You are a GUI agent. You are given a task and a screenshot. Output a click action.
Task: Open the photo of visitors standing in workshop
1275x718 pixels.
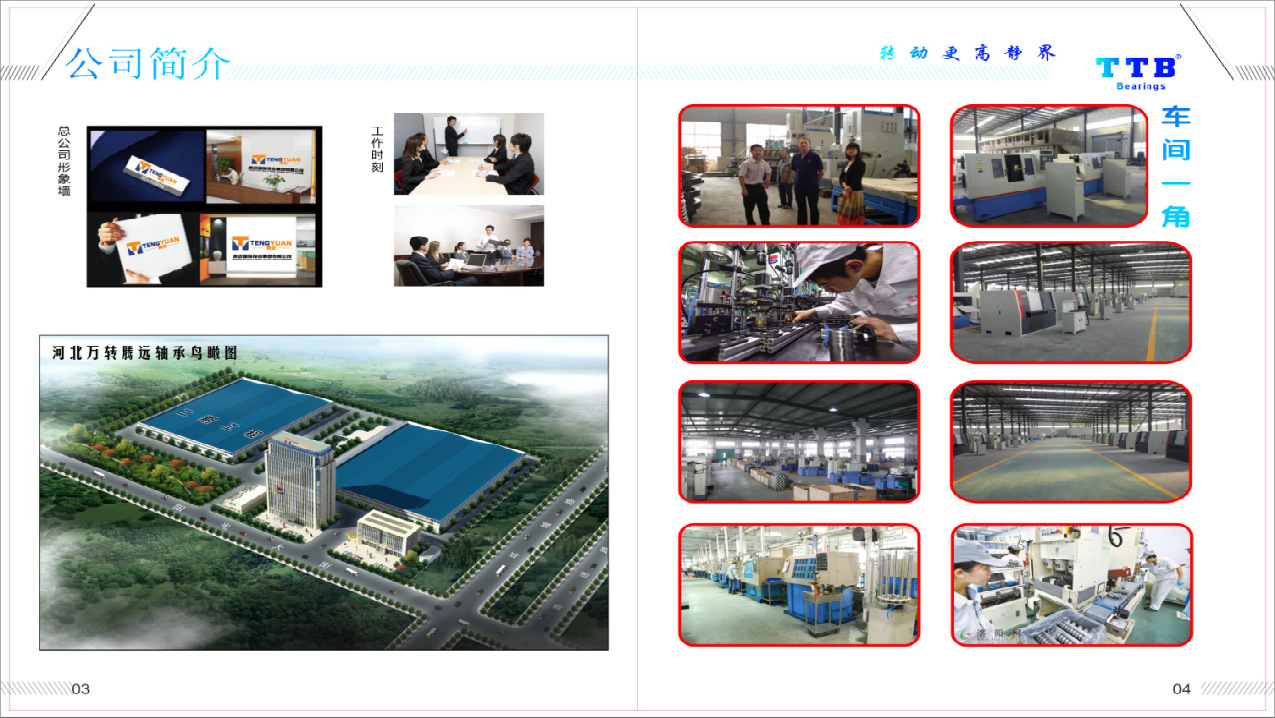tap(799, 165)
